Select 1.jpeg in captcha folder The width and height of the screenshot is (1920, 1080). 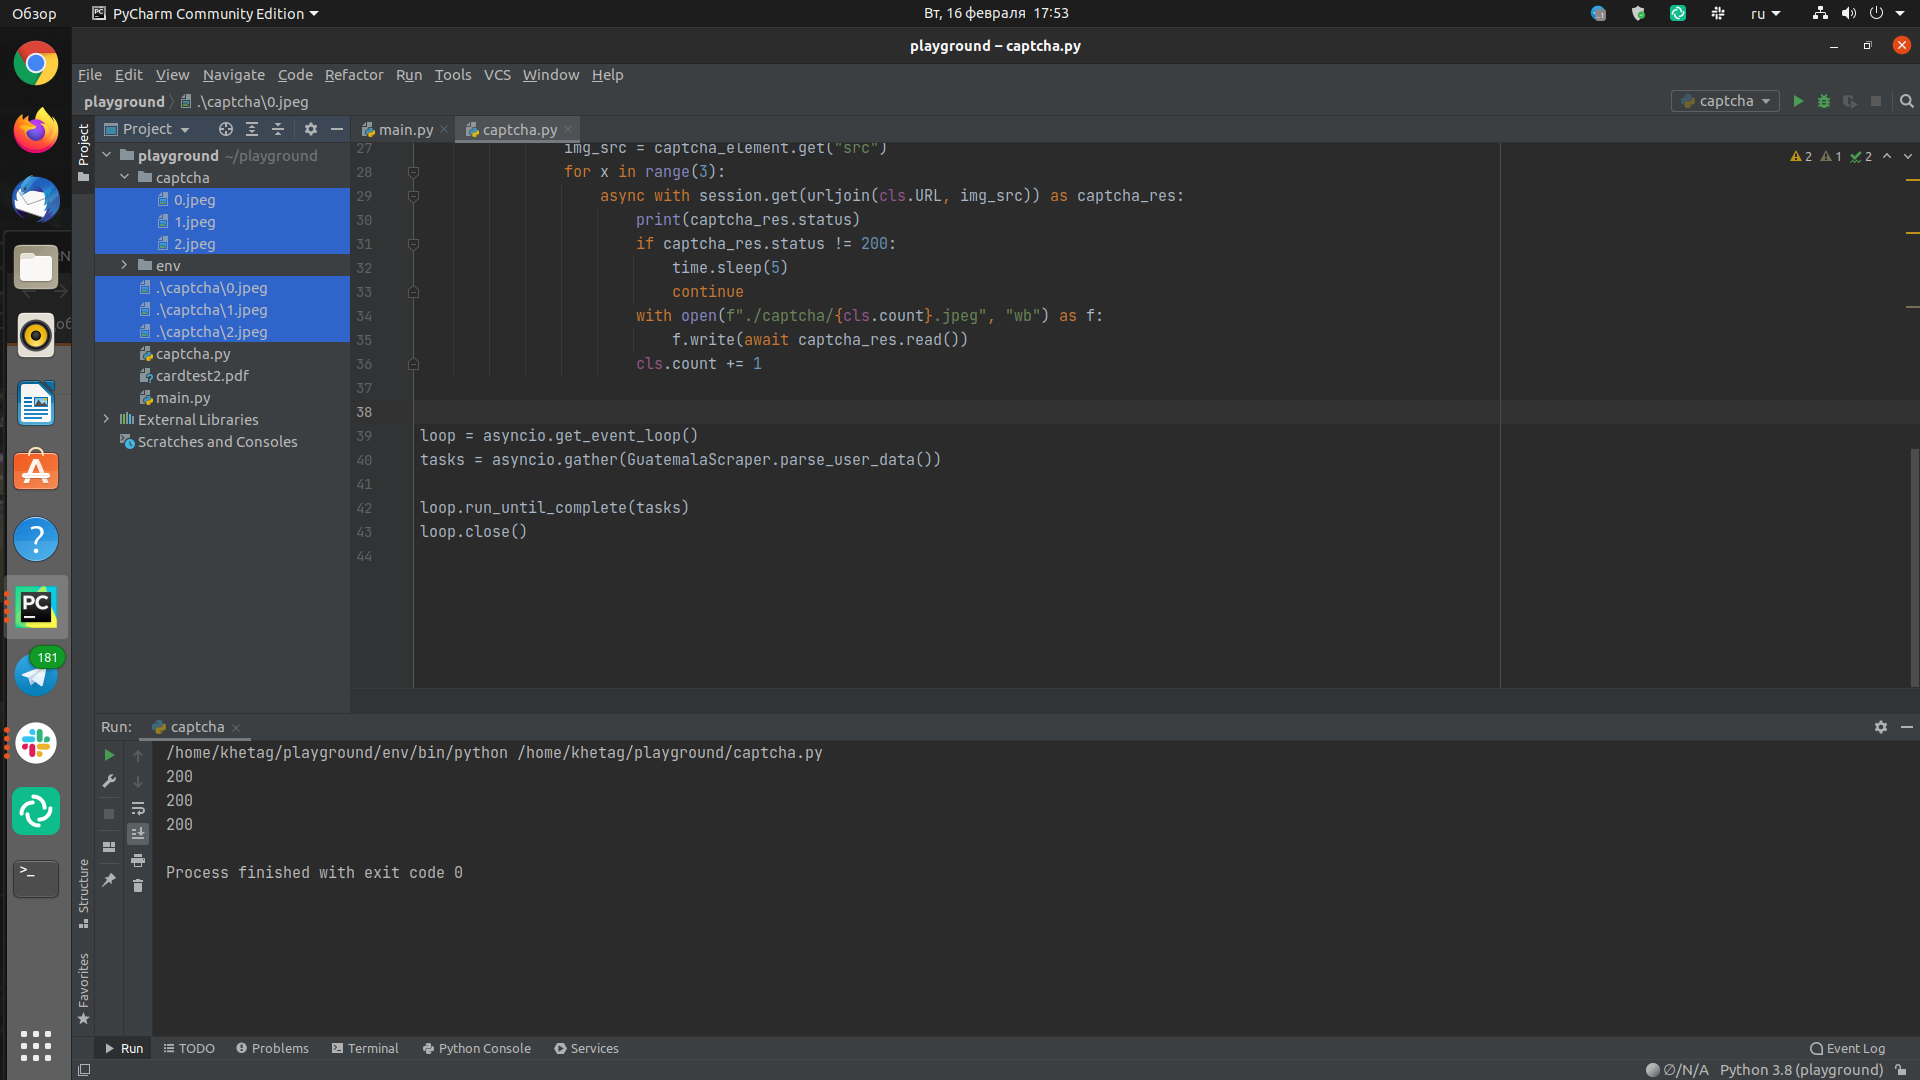click(195, 222)
